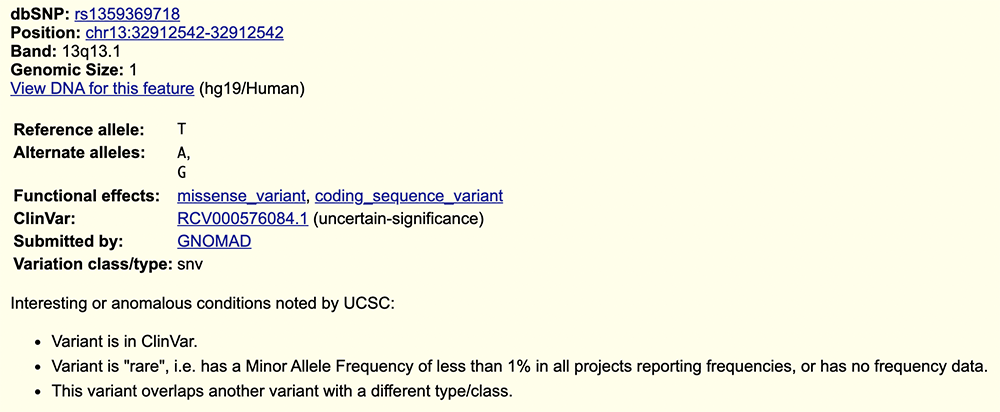This screenshot has width=1000, height=412.
Task: Click the chr13:32912542-32912542 position link
Action: (184, 33)
